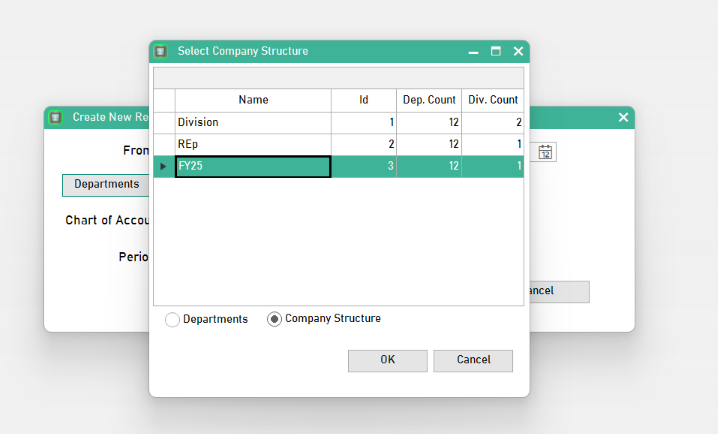Screen dimensions: 718x434
Task: Select the Departments radio button
Action: tap(173, 320)
